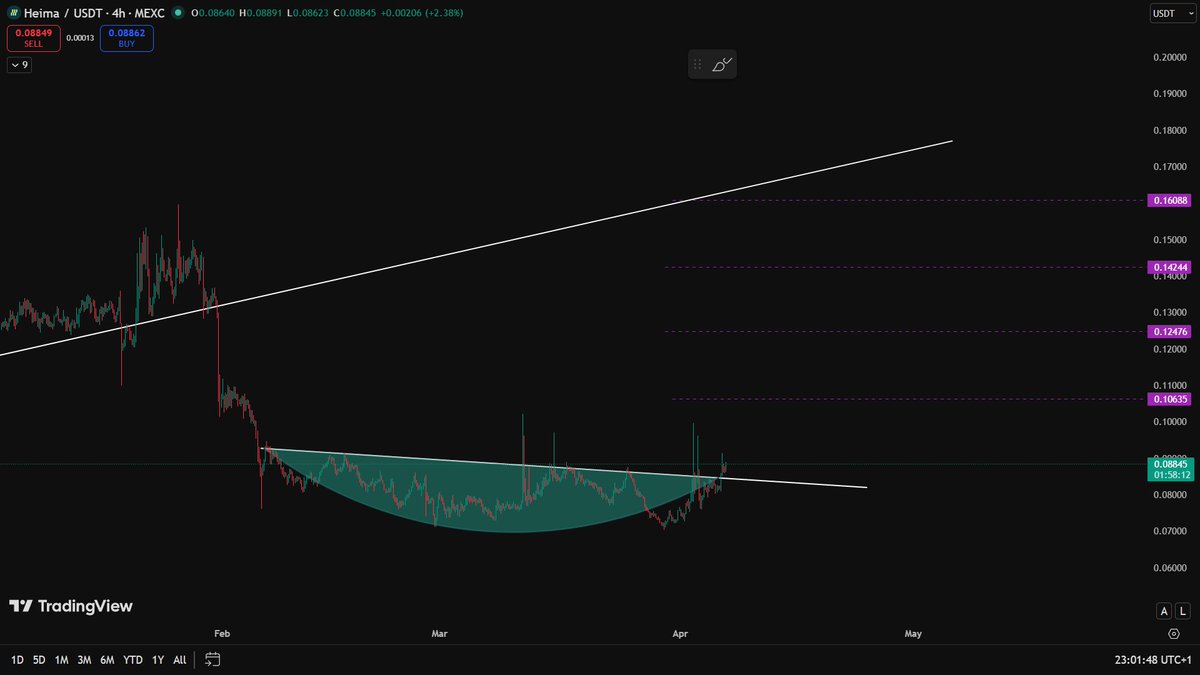The image size is (1200, 675).
Task: Select the brush drawing tool in the floating toolbar
Action: pos(722,65)
